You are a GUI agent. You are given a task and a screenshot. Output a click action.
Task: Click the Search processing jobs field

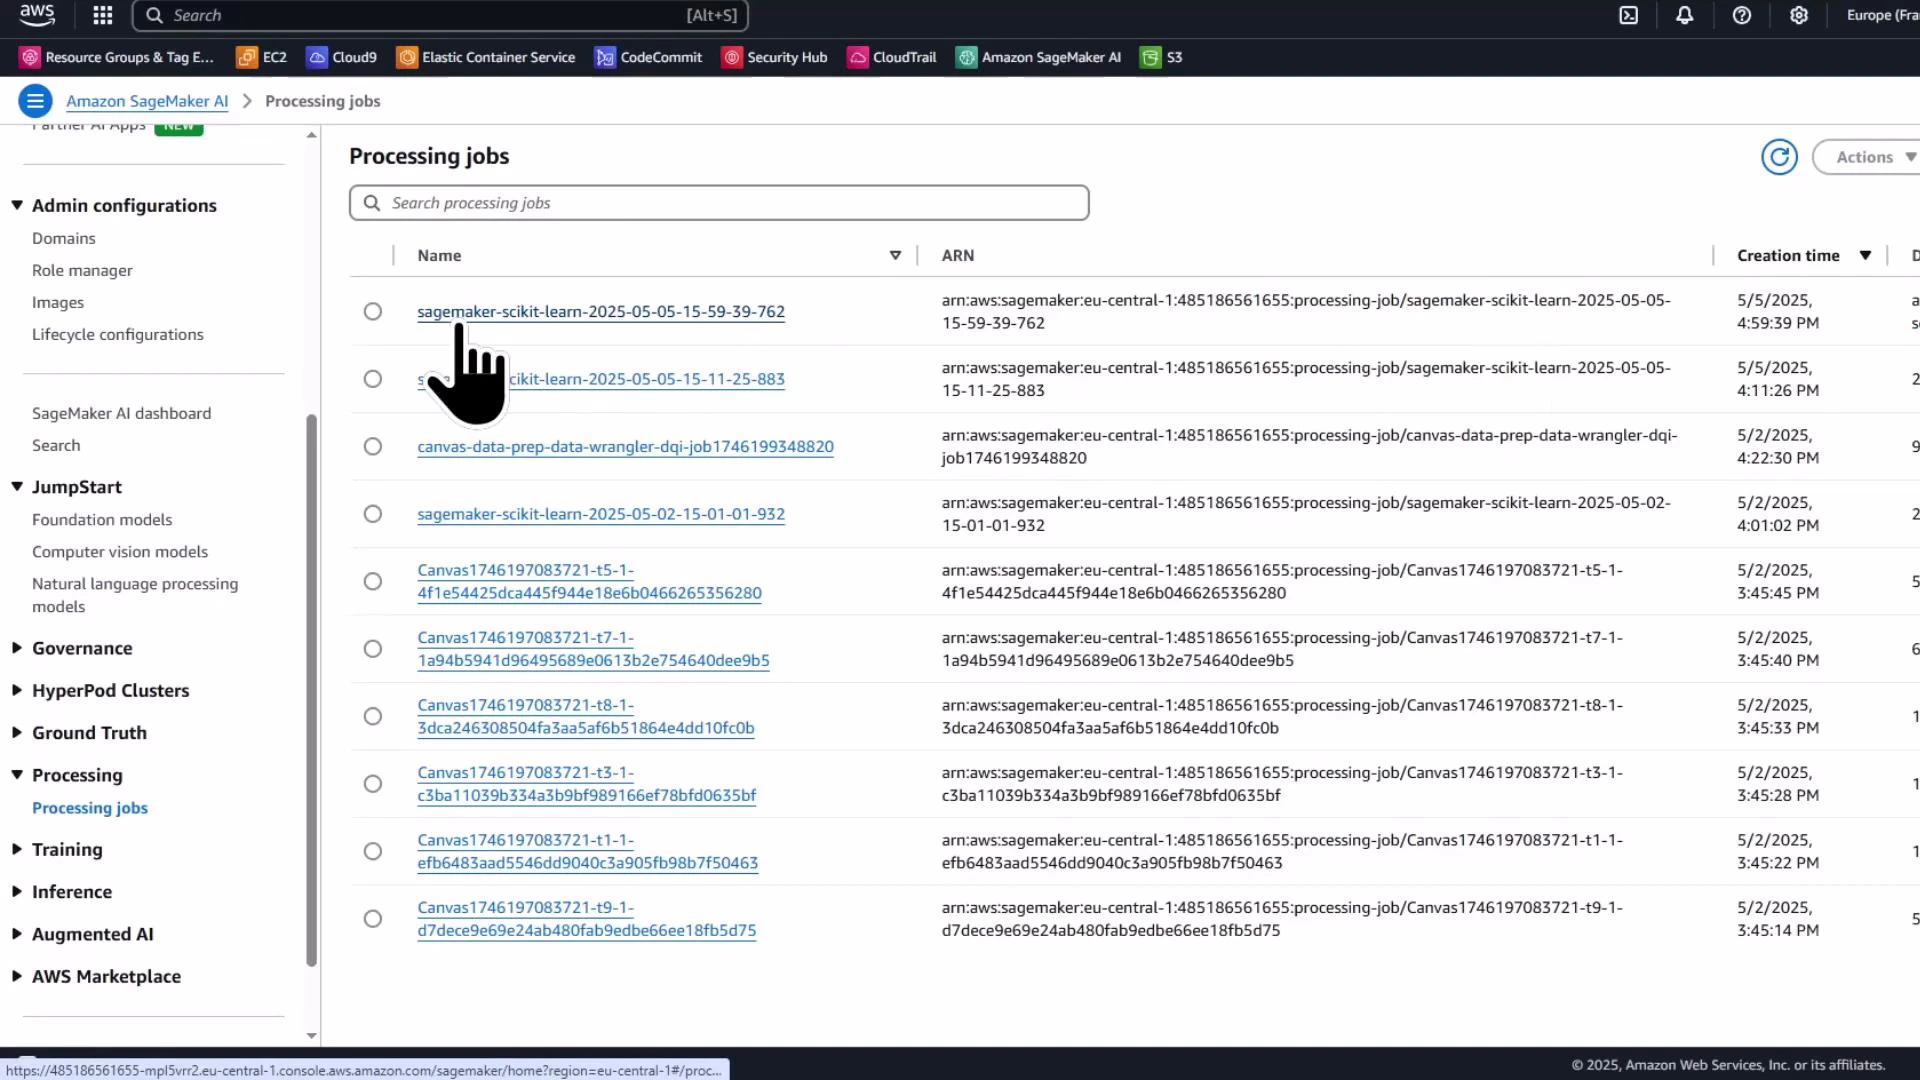point(719,202)
